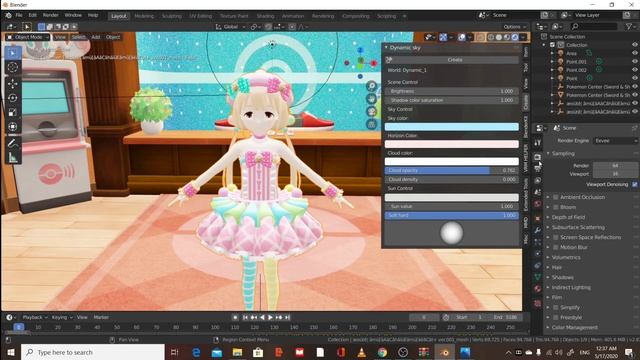Screen dimensions: 640x360
Task: Enable Screen Space Reflections checkbox
Action: (556, 237)
